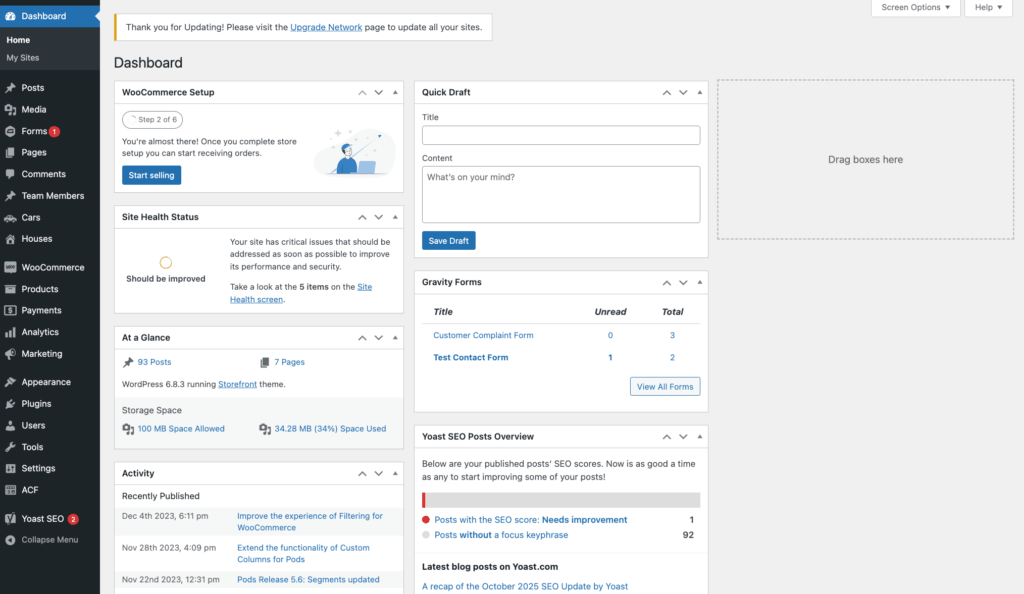The height and width of the screenshot is (594, 1024).
Task: Click the SEO score progress bar
Action: pos(560,499)
